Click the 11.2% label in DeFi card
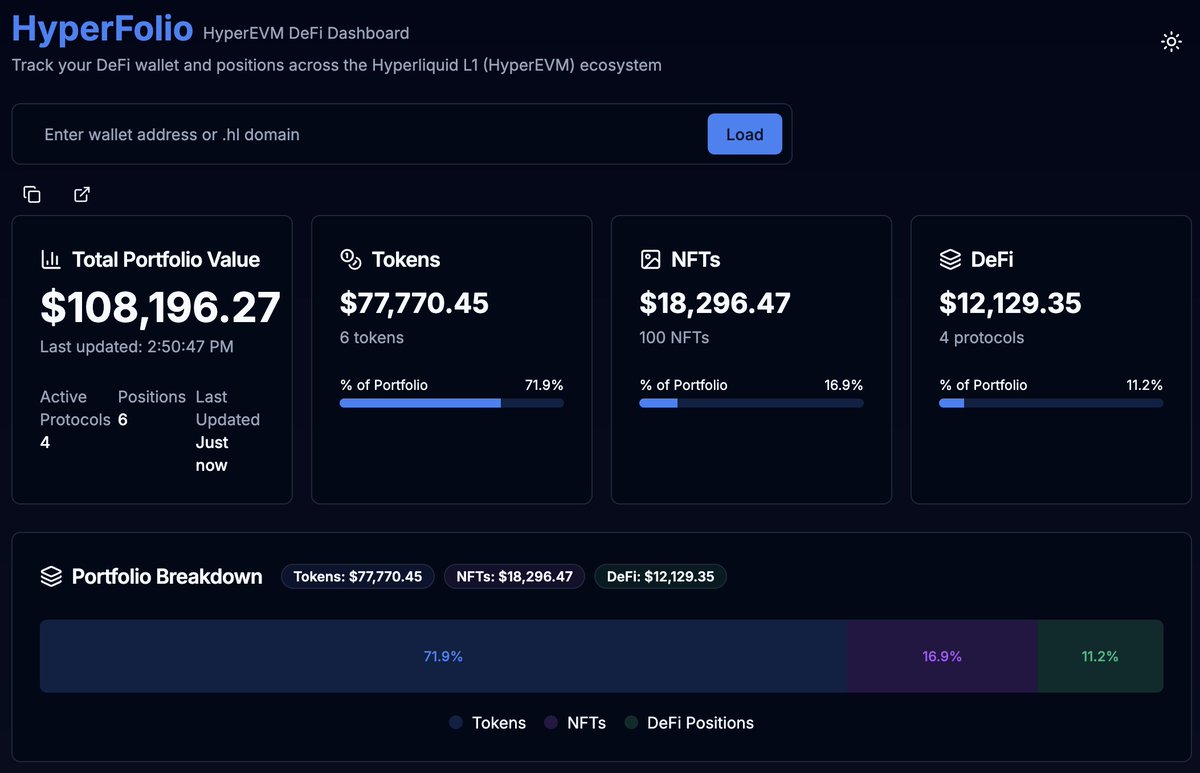Image resolution: width=1200 pixels, height=773 pixels. pos(1144,385)
